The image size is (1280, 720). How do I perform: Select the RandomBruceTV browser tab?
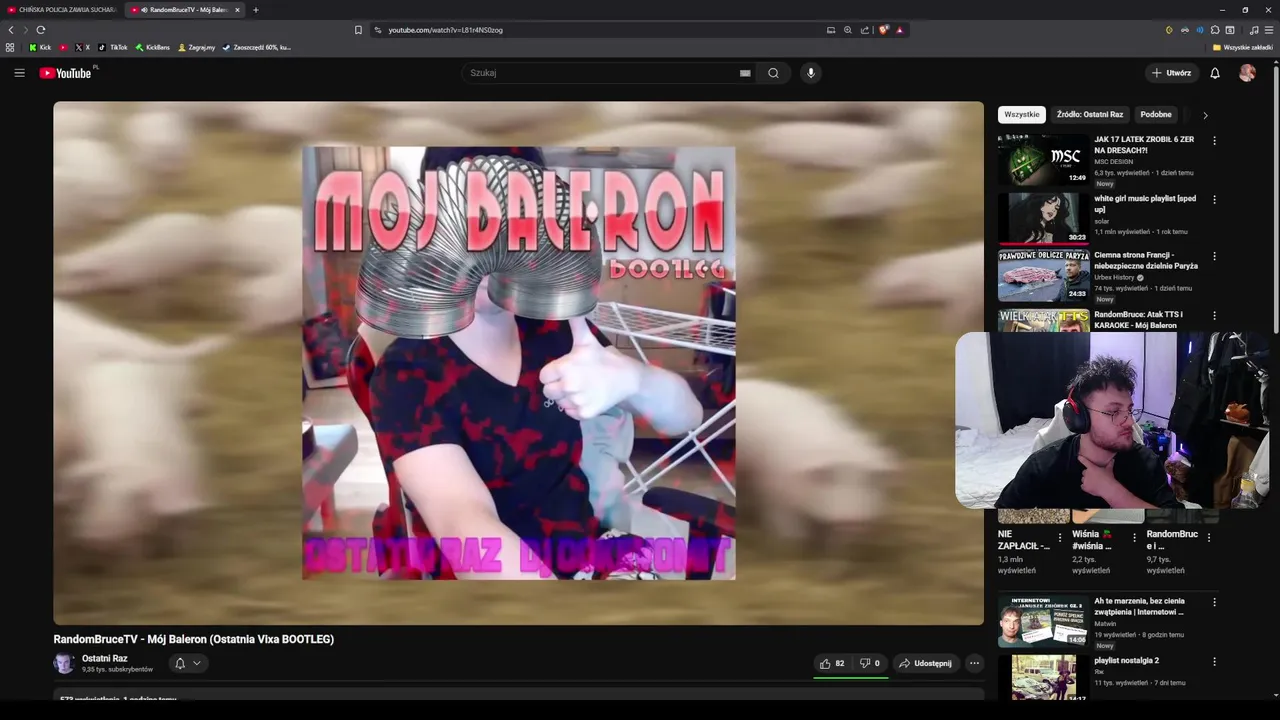pyautogui.click(x=183, y=10)
